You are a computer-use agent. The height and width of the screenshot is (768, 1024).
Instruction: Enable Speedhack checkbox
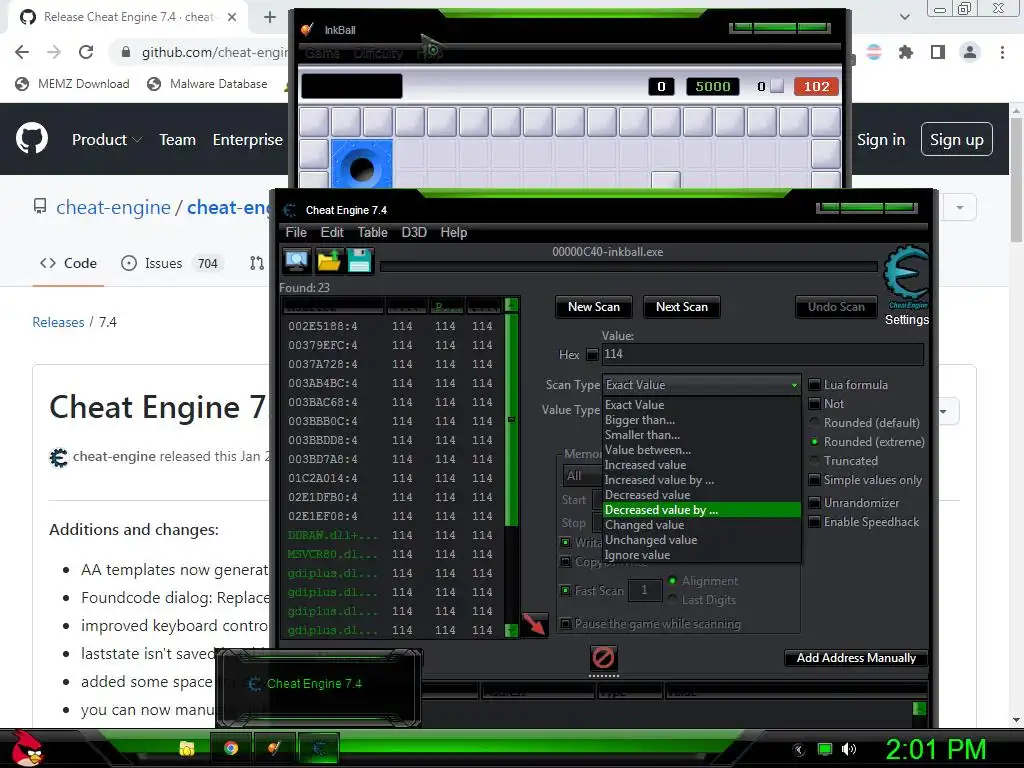coord(814,522)
